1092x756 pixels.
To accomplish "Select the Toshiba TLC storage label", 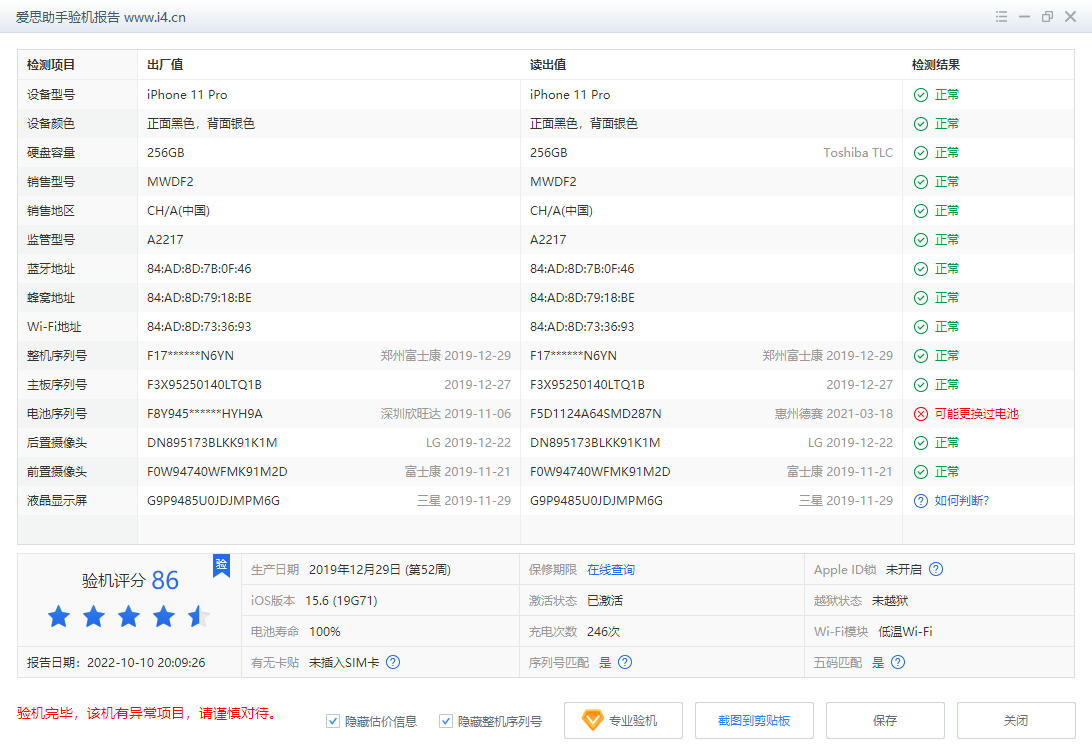I will 858,153.
